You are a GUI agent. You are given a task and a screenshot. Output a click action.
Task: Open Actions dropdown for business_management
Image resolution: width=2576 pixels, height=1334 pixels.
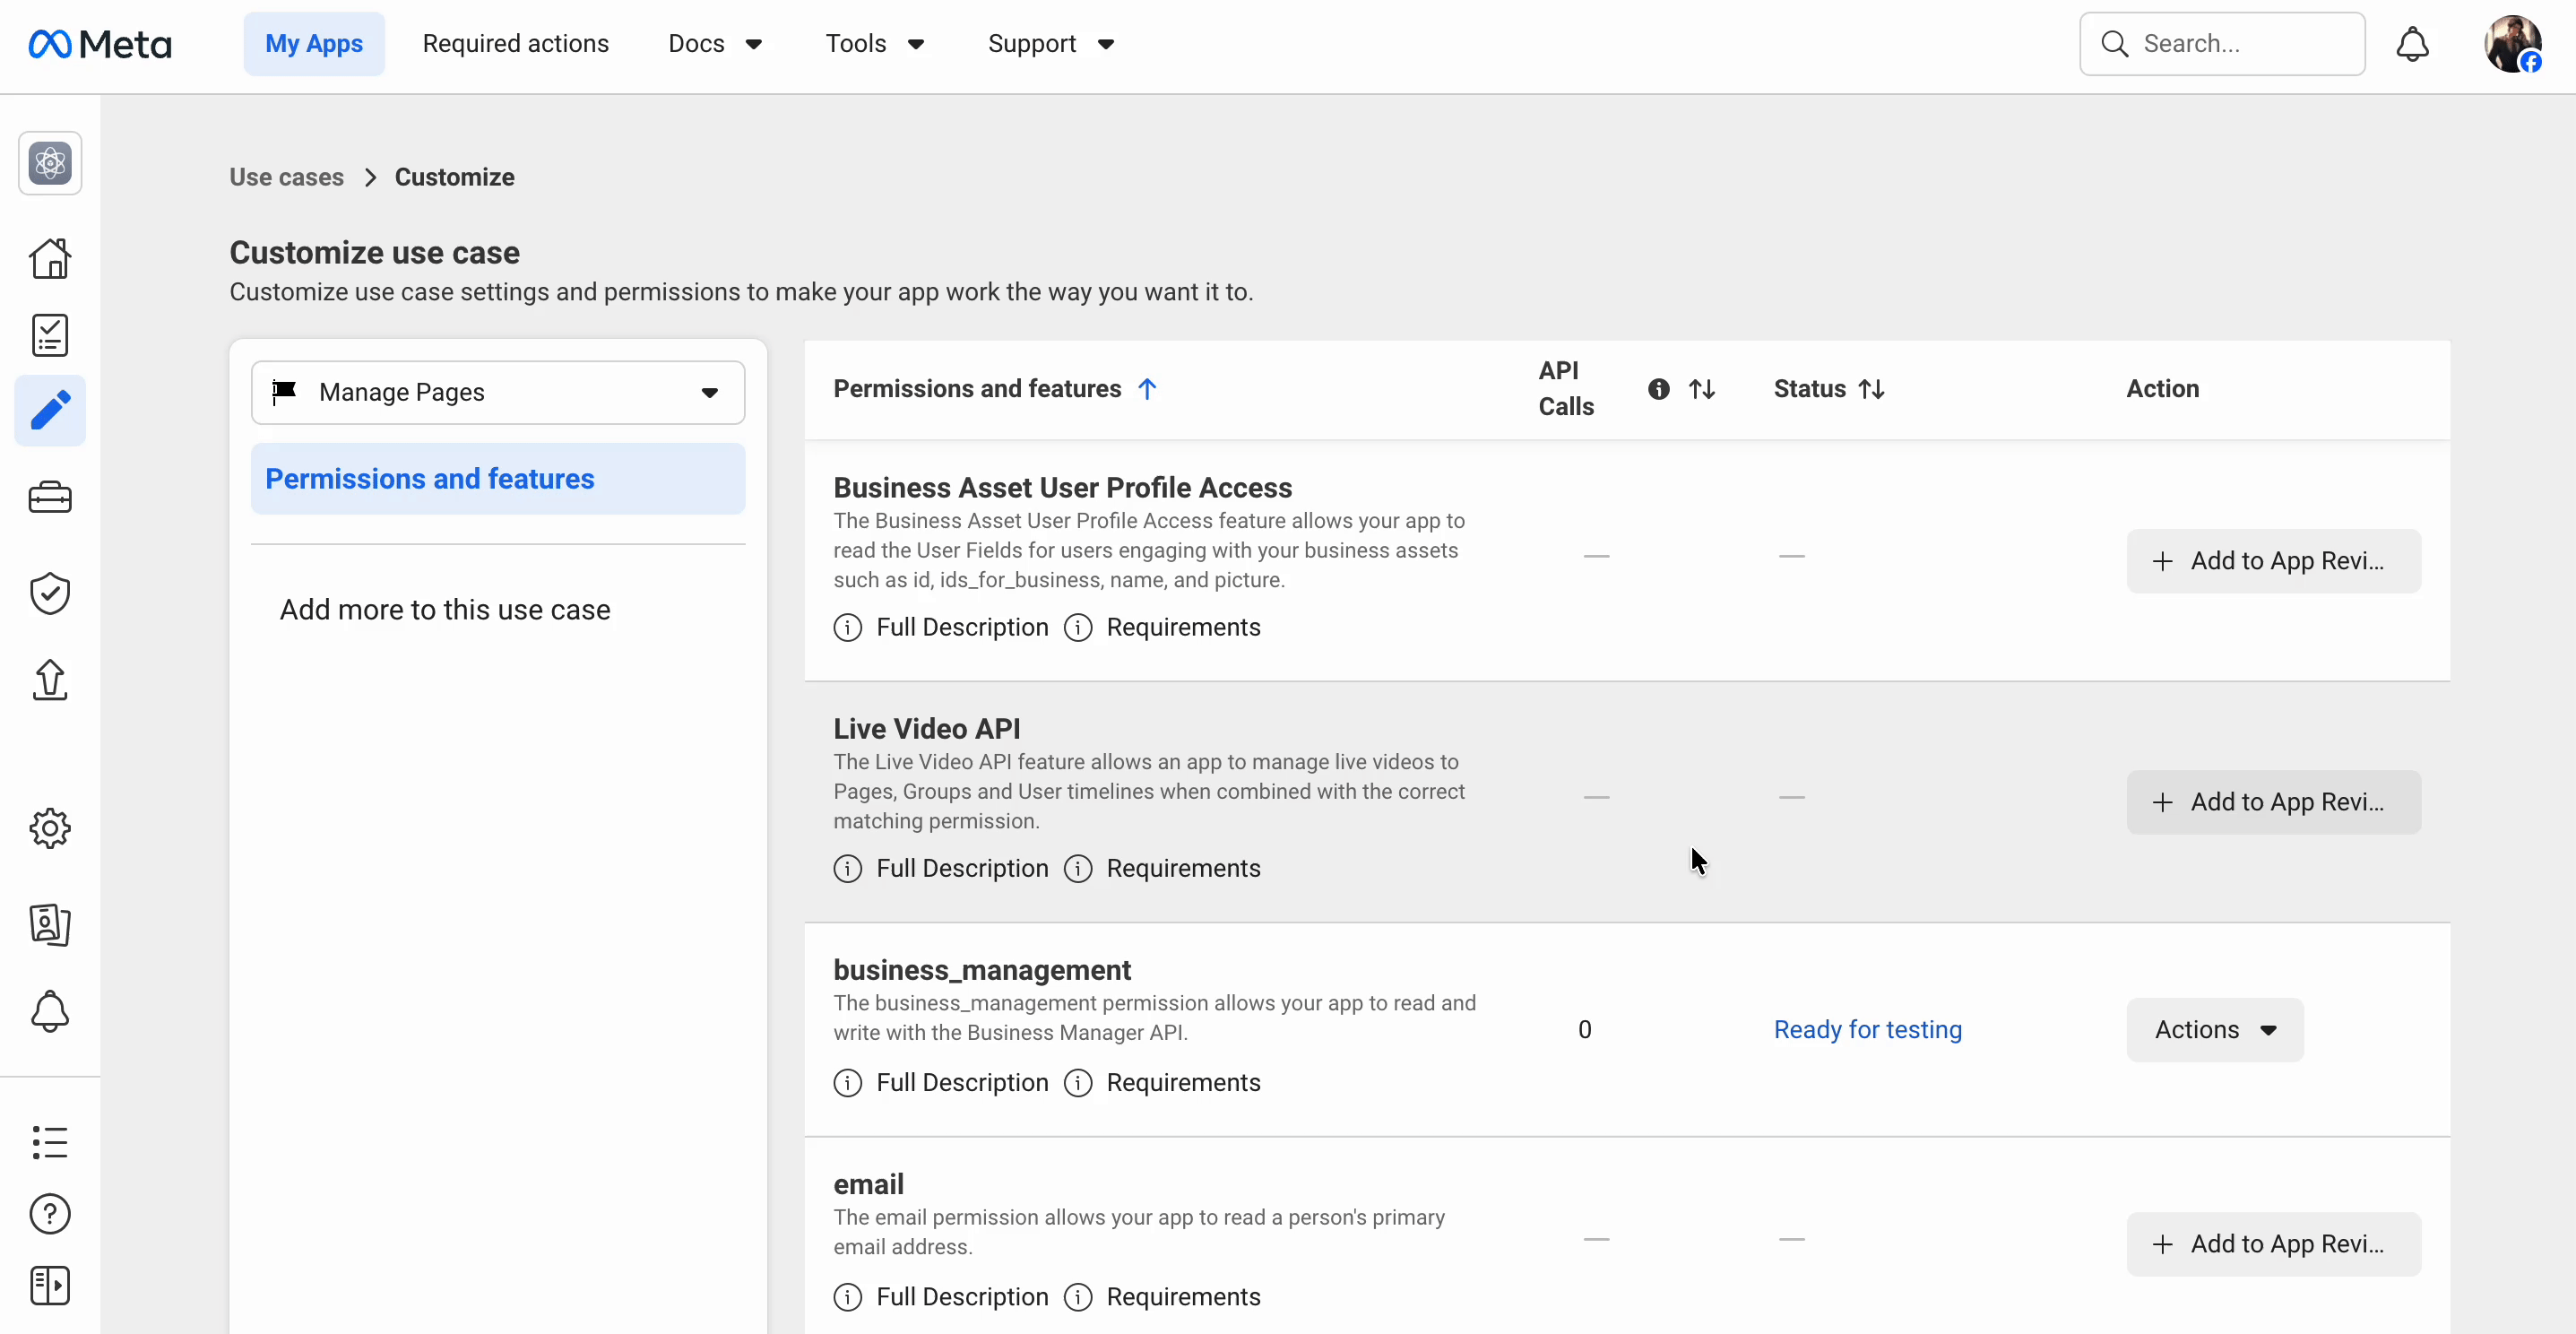(x=2215, y=1030)
